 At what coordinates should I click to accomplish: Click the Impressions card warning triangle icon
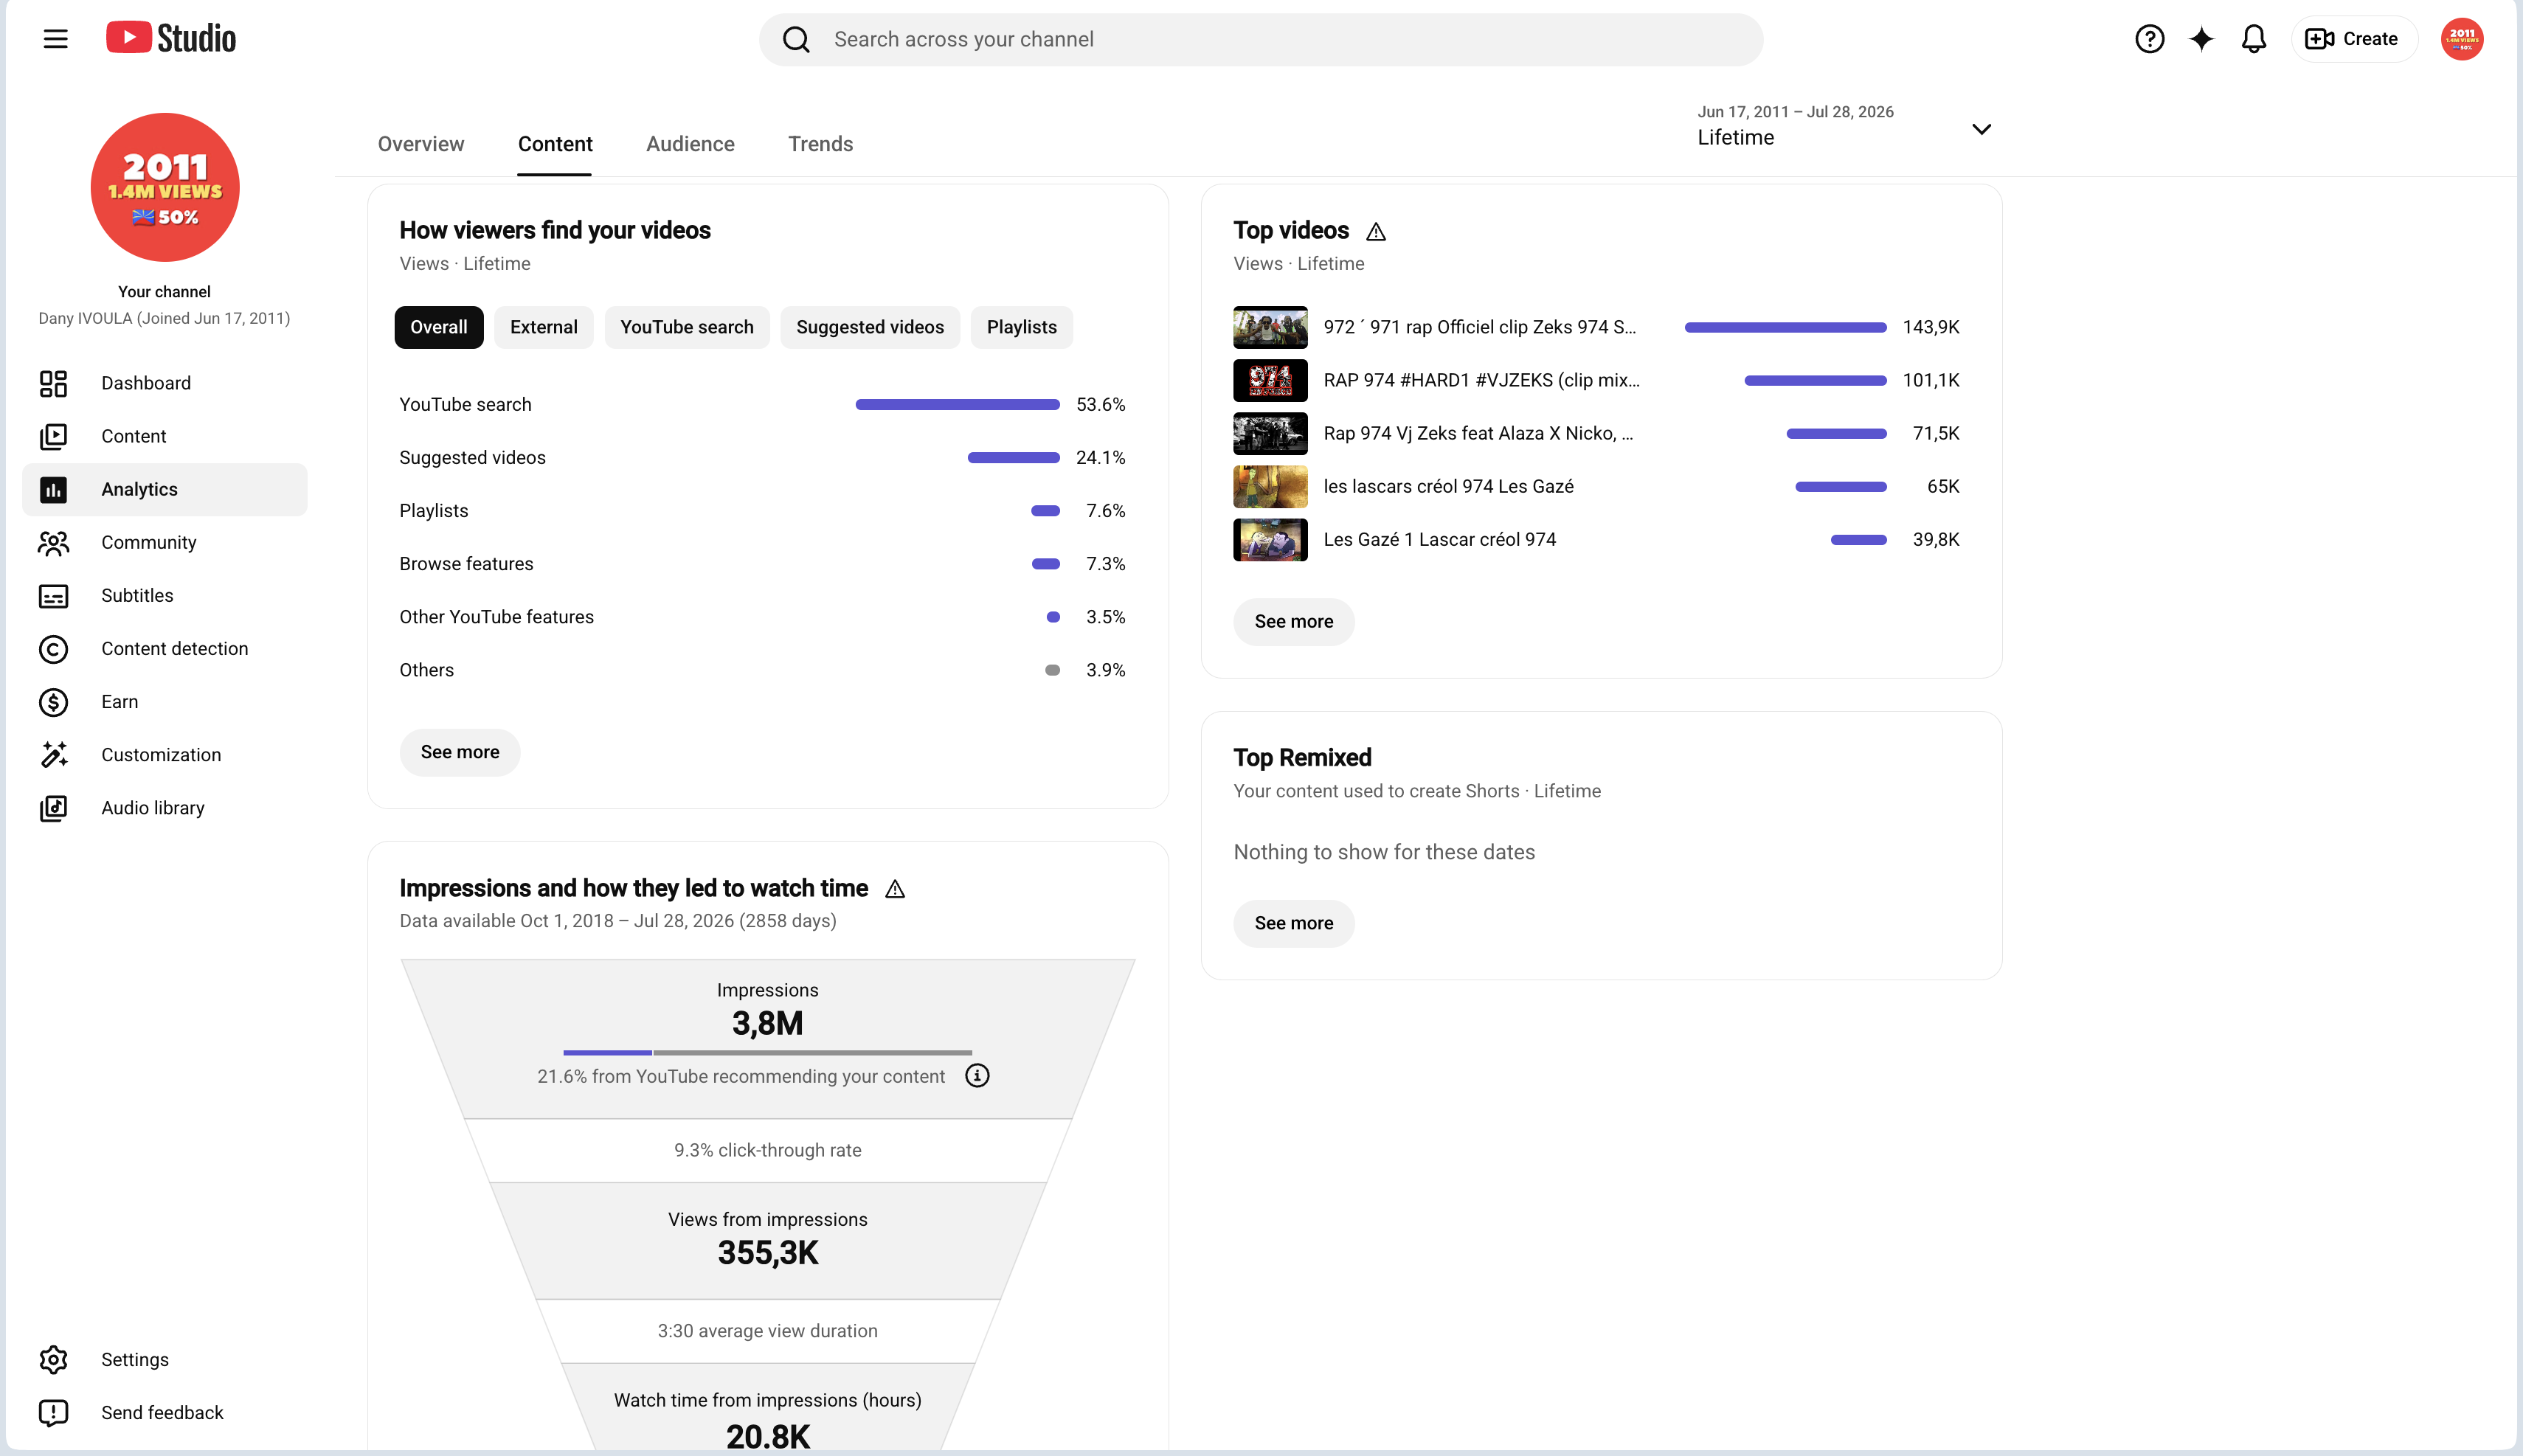pyautogui.click(x=895, y=889)
